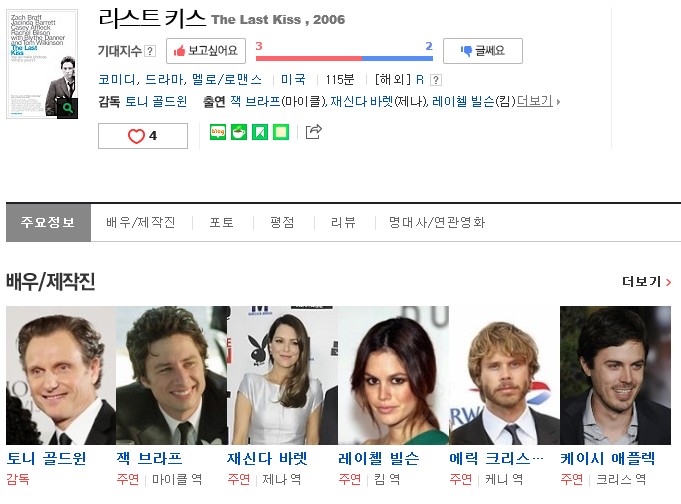Share via green cafe cup icon
681x504 pixels.
click(239, 132)
